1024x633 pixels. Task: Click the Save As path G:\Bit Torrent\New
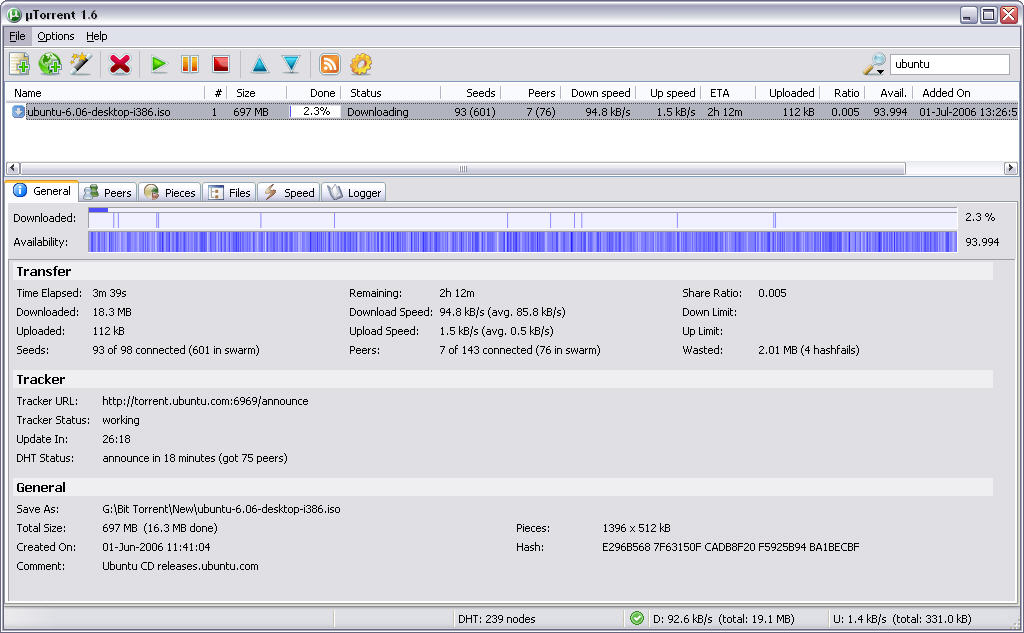pyautogui.click(x=221, y=509)
